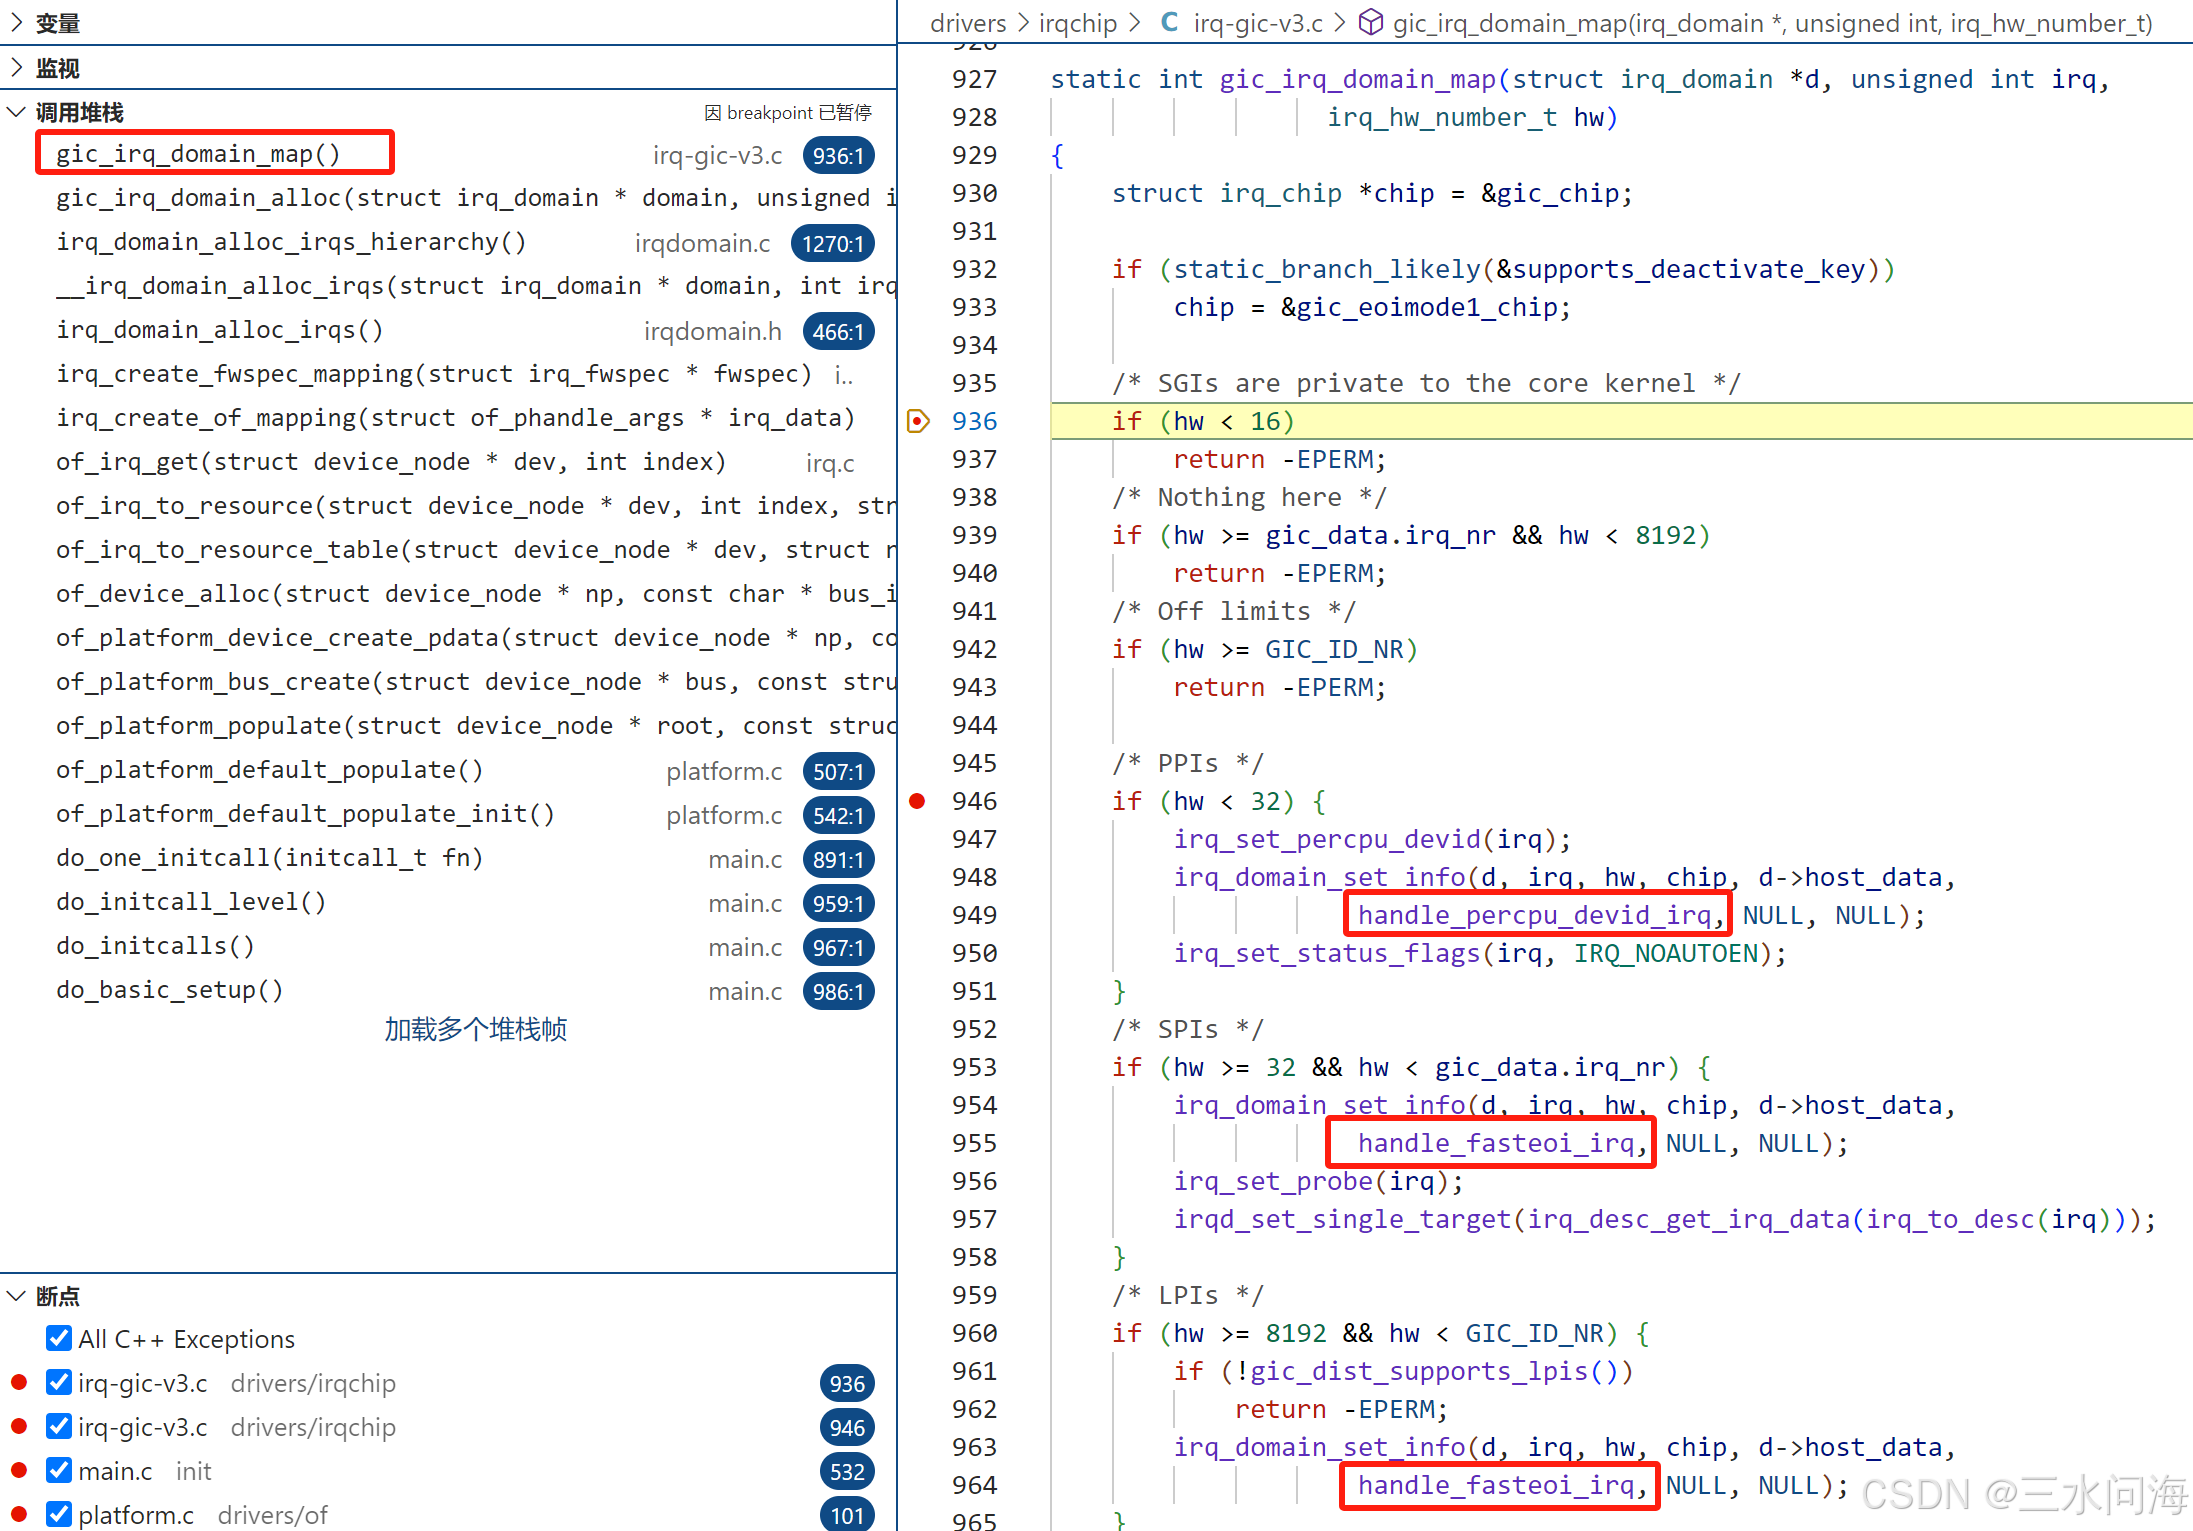The image size is (2193, 1531).
Task: Open the drivers breadcrumb item
Action: coord(967,23)
